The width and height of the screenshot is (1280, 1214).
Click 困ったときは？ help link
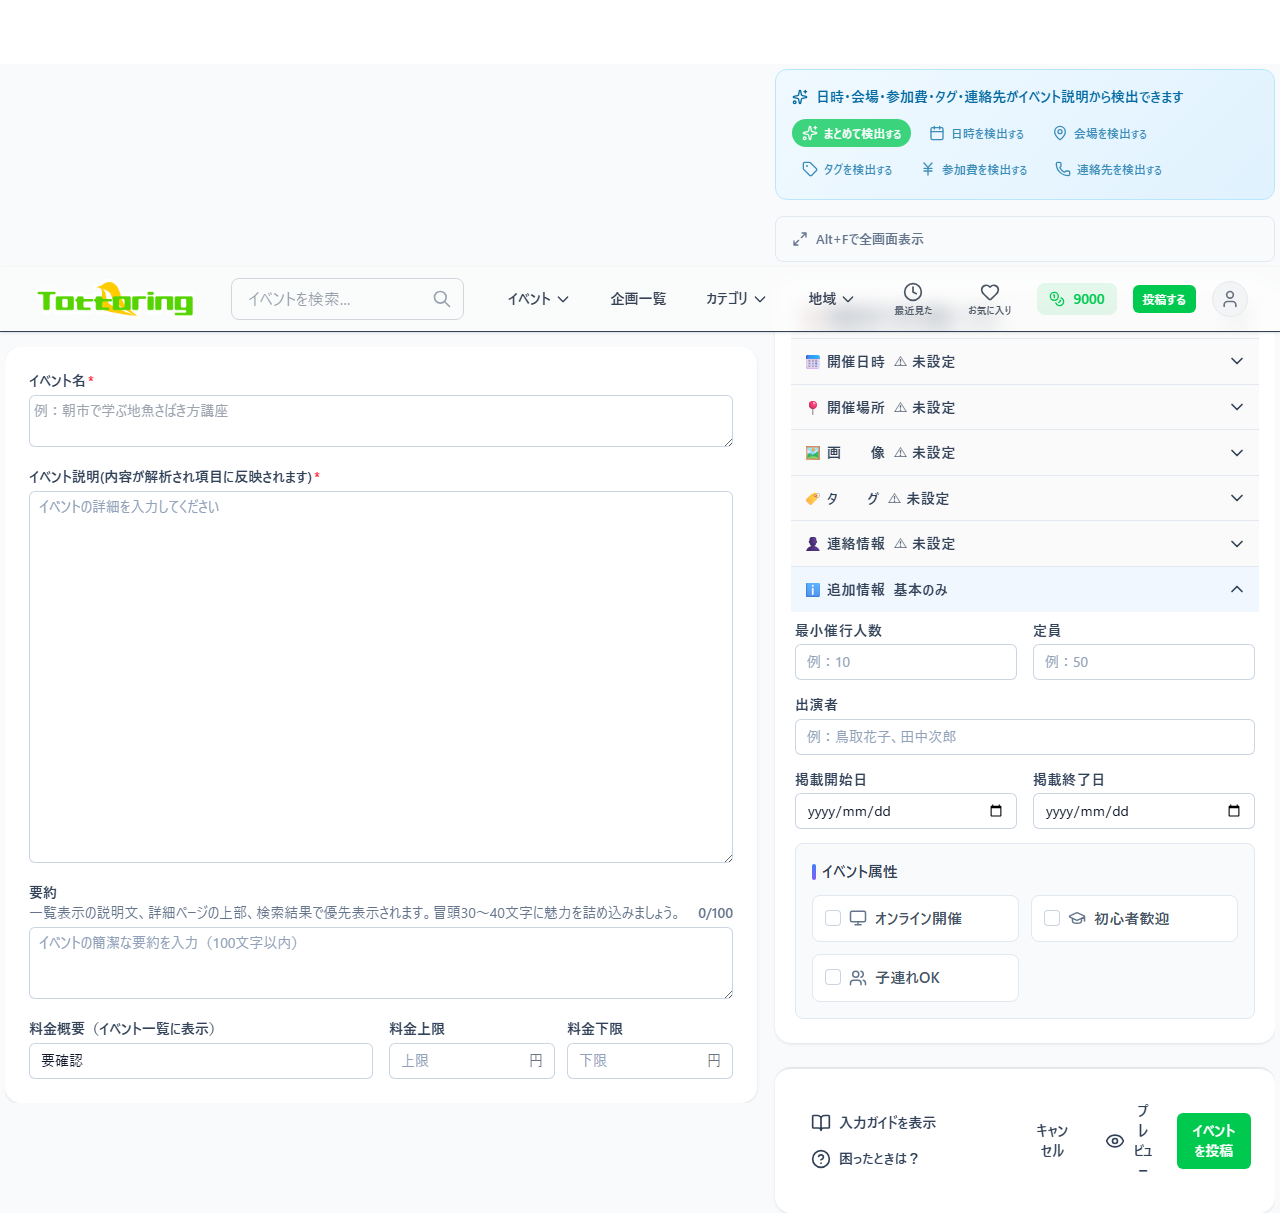point(865,1158)
